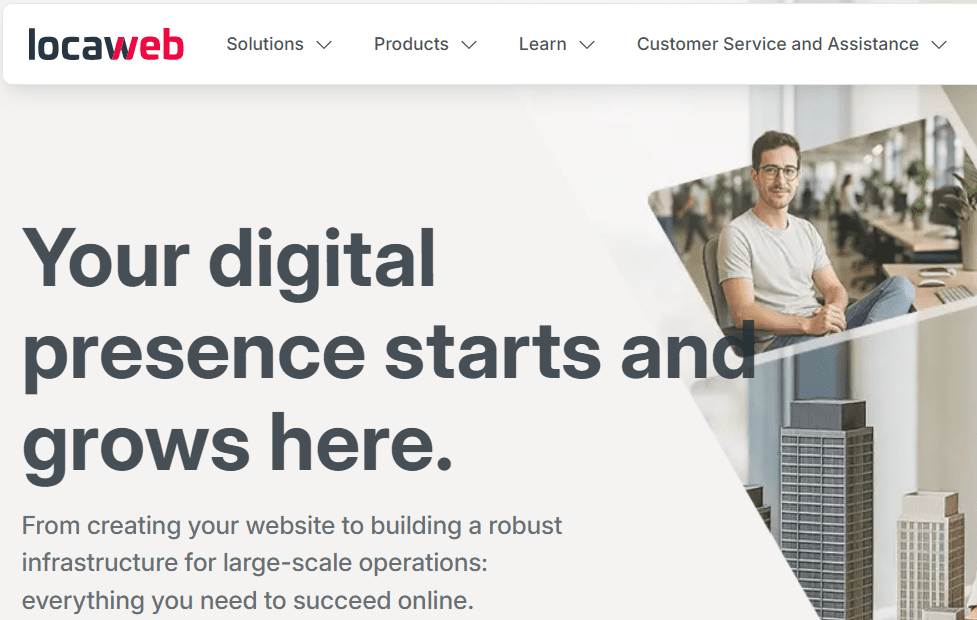Image resolution: width=977 pixels, height=620 pixels.
Task: Open the Products menu
Action: pyautogui.click(x=411, y=44)
